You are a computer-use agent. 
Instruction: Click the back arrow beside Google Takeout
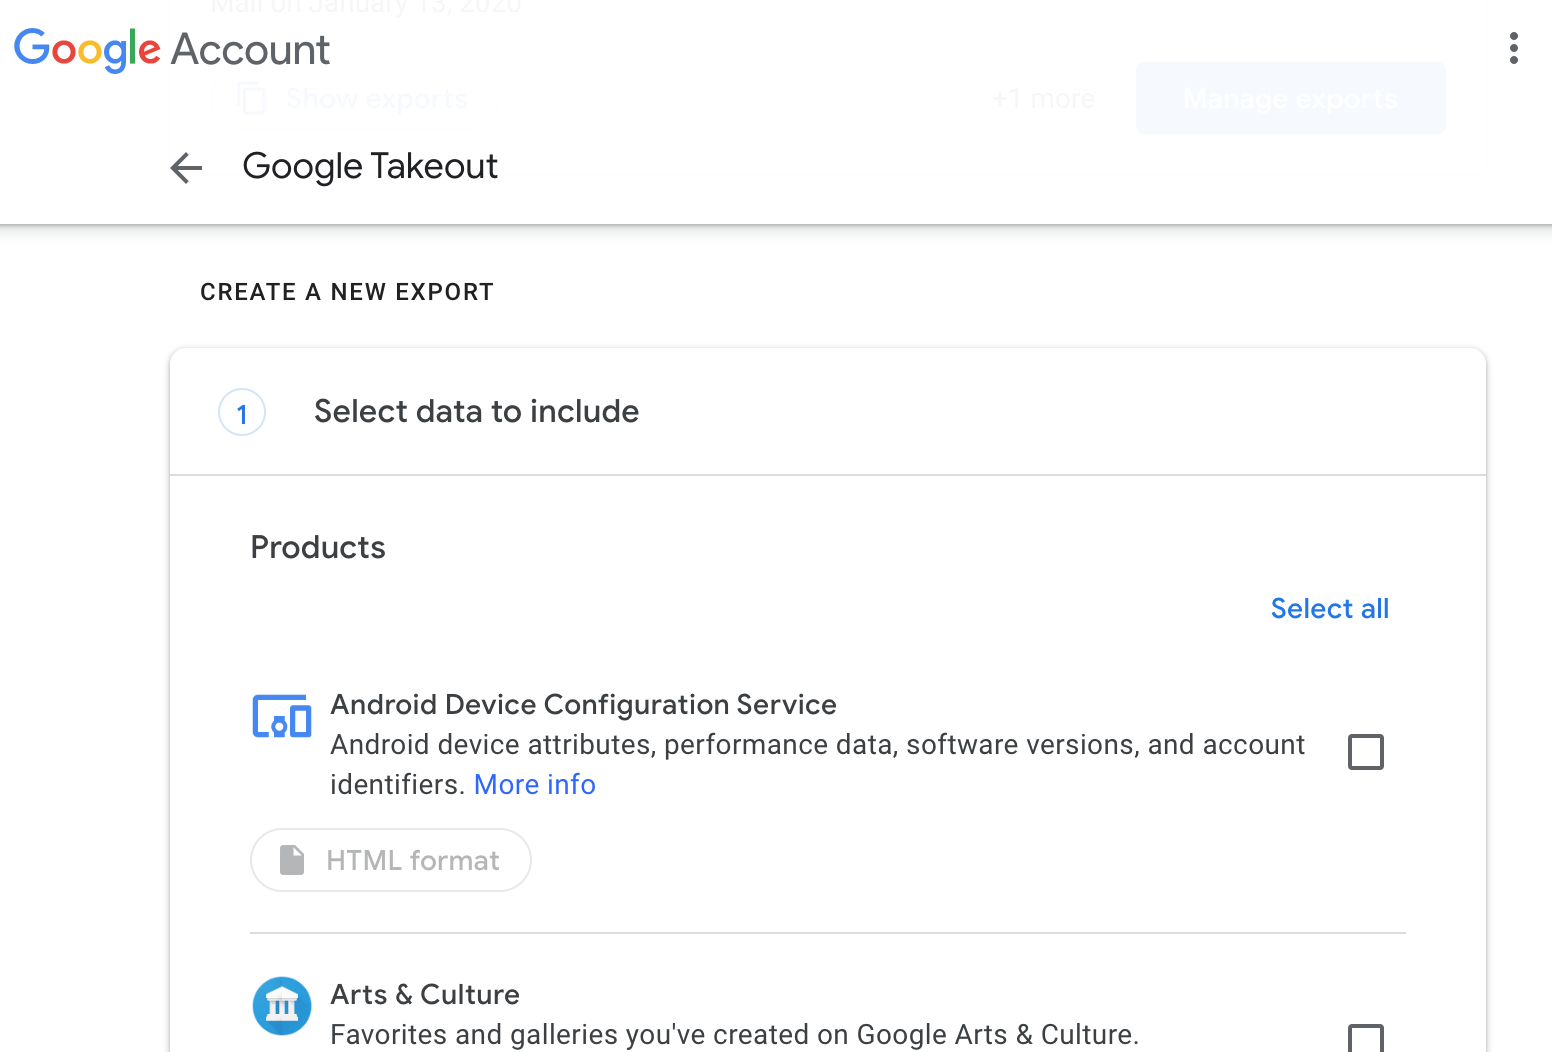tap(186, 167)
